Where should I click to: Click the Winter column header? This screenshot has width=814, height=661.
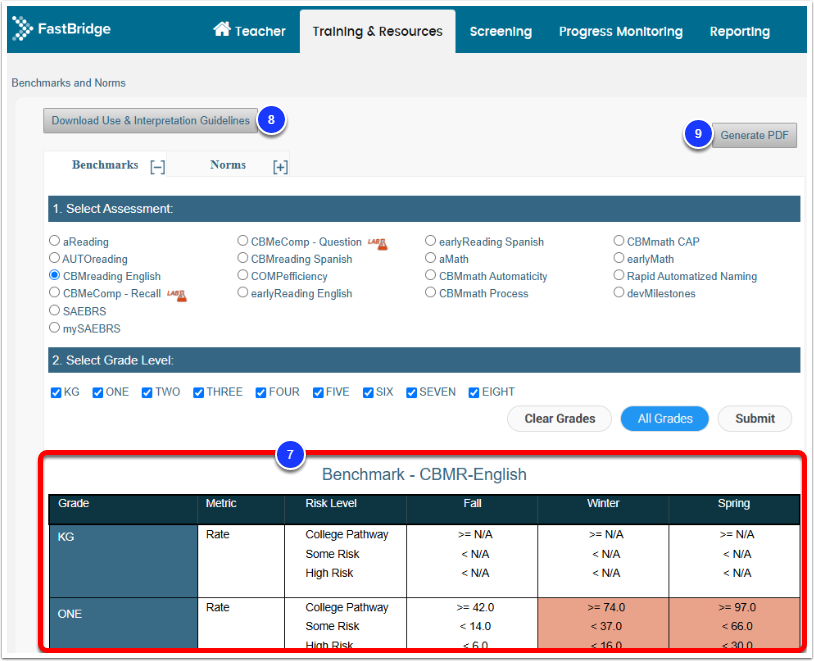pos(603,509)
